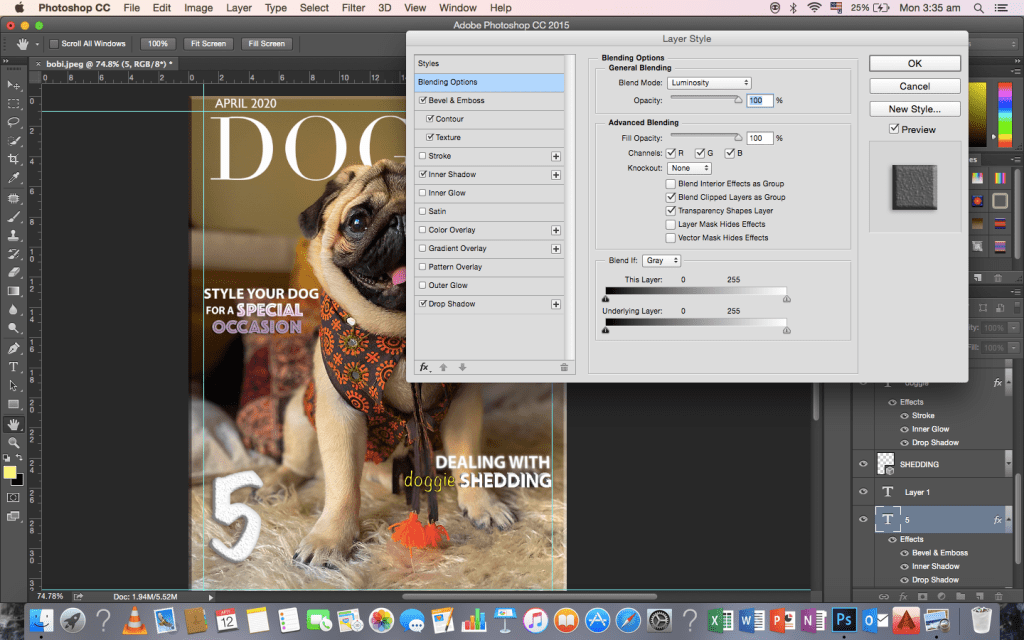Open the Filter menu
Viewport: 1024px width, 640px height.
click(353, 8)
